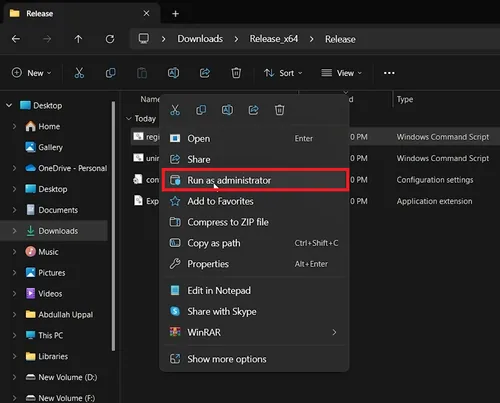Select Add to Favorites

tap(254, 201)
